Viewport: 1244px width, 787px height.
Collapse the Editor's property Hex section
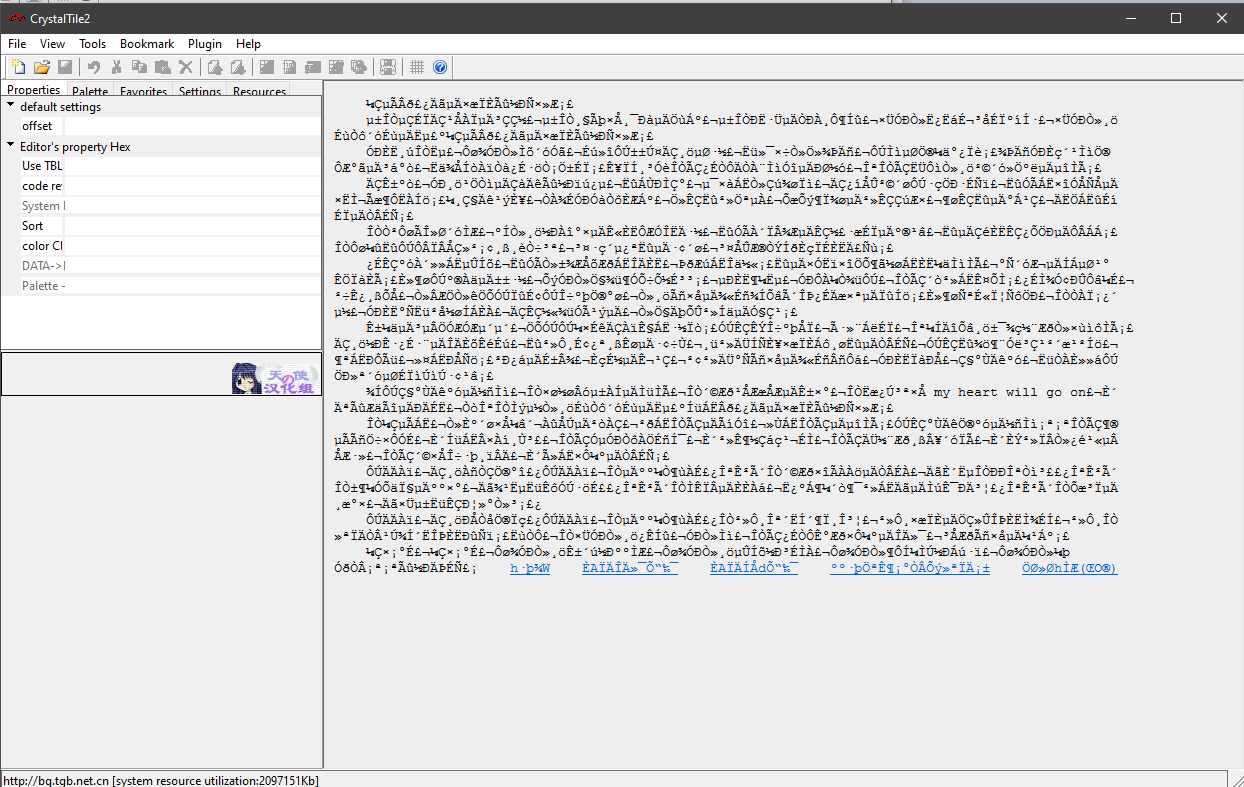(x=11, y=146)
